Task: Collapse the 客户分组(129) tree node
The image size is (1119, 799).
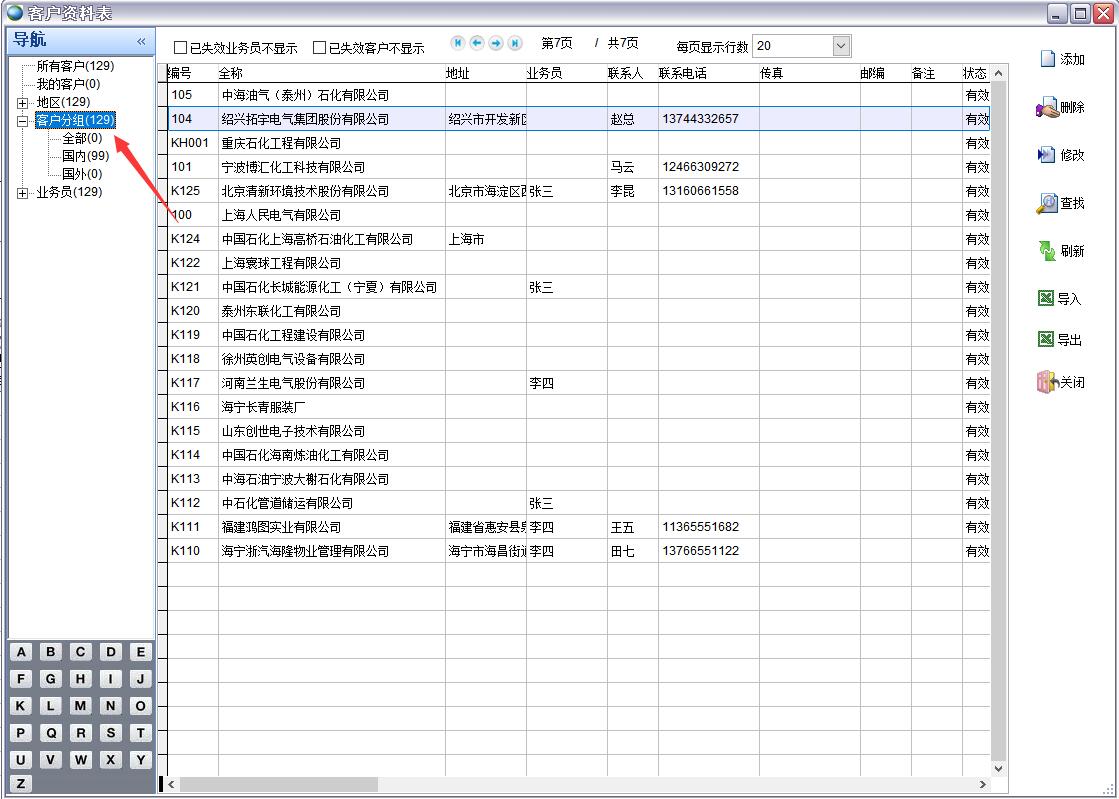Action: pyautogui.click(x=23, y=121)
